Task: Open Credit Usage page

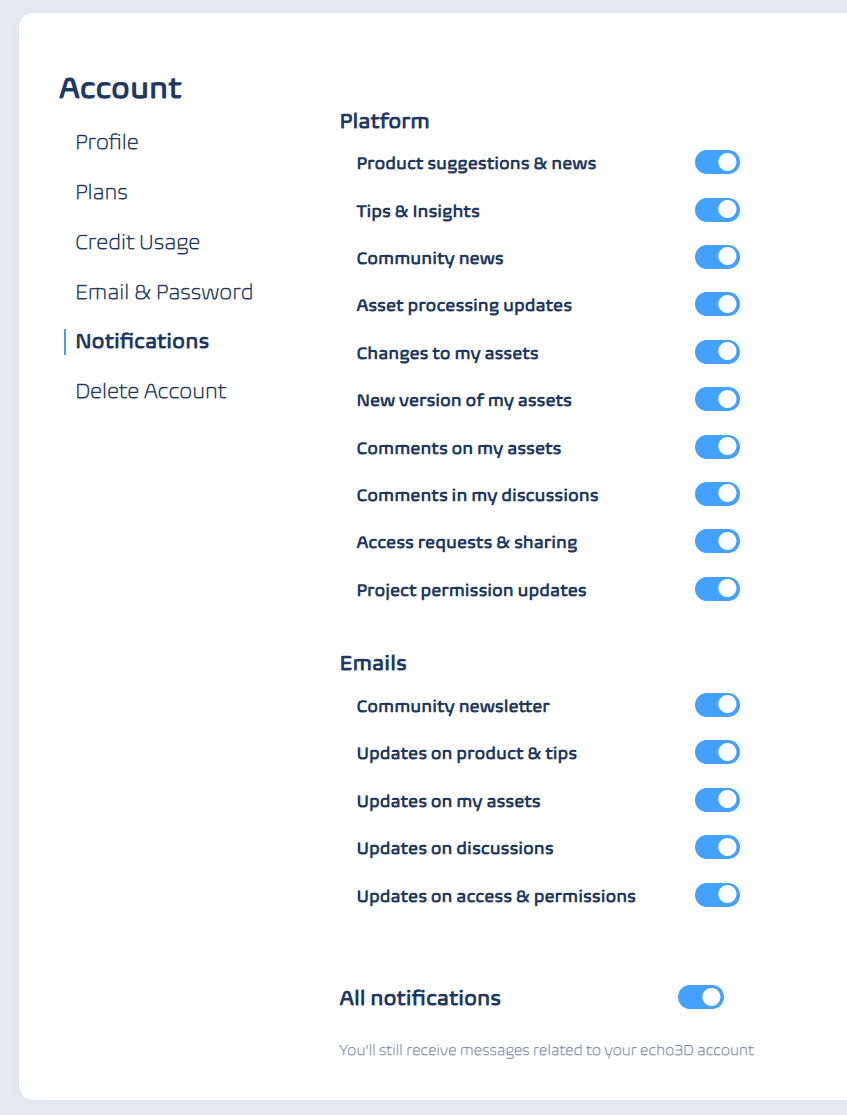Action: coord(138,242)
